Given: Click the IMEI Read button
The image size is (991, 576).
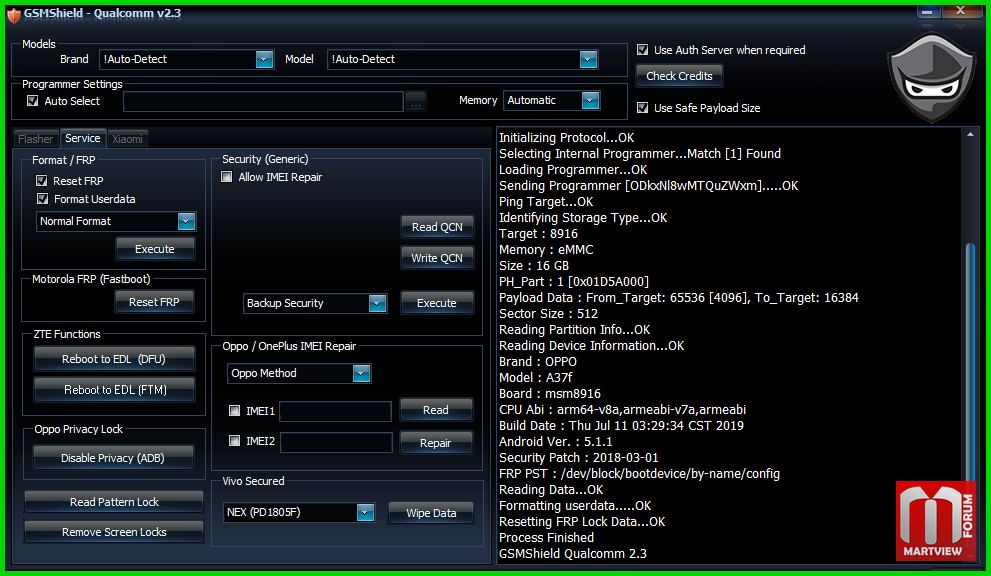Looking at the screenshot, I should pos(436,410).
